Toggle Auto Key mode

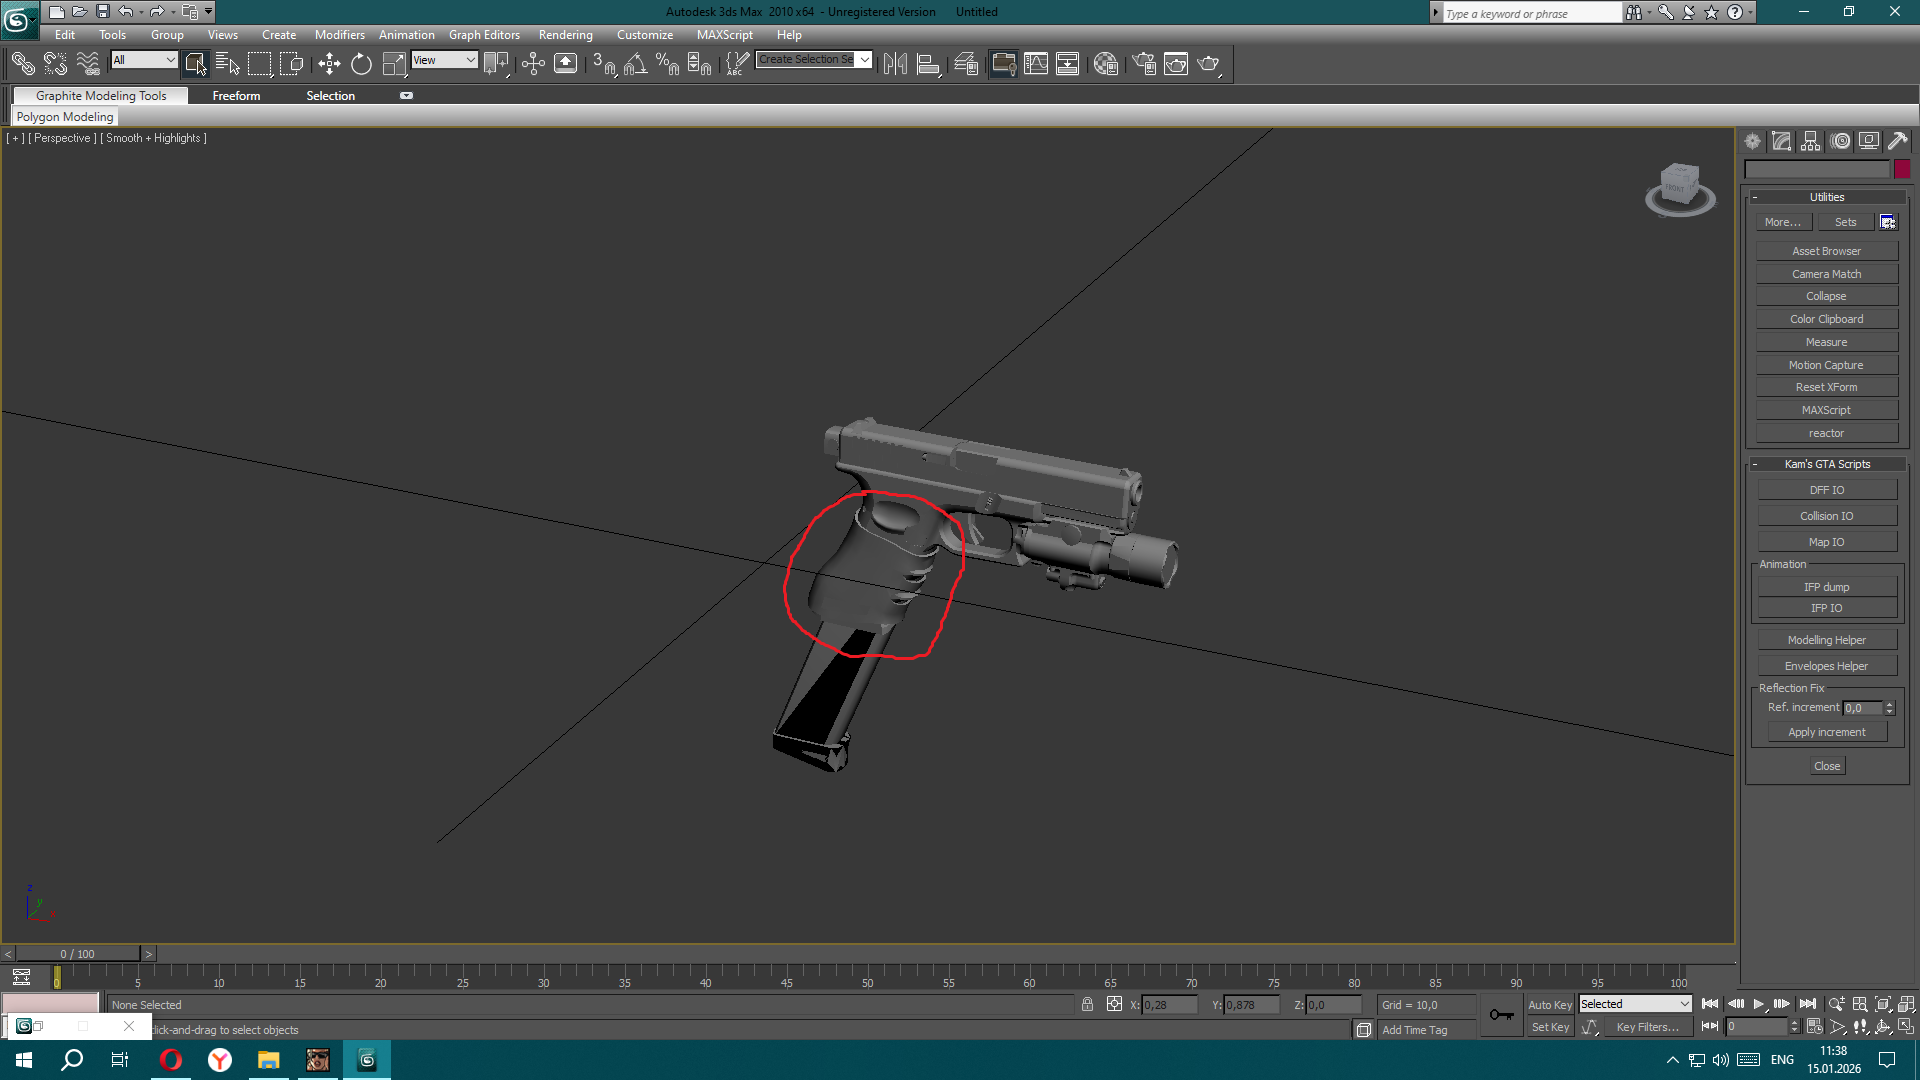coord(1549,1004)
